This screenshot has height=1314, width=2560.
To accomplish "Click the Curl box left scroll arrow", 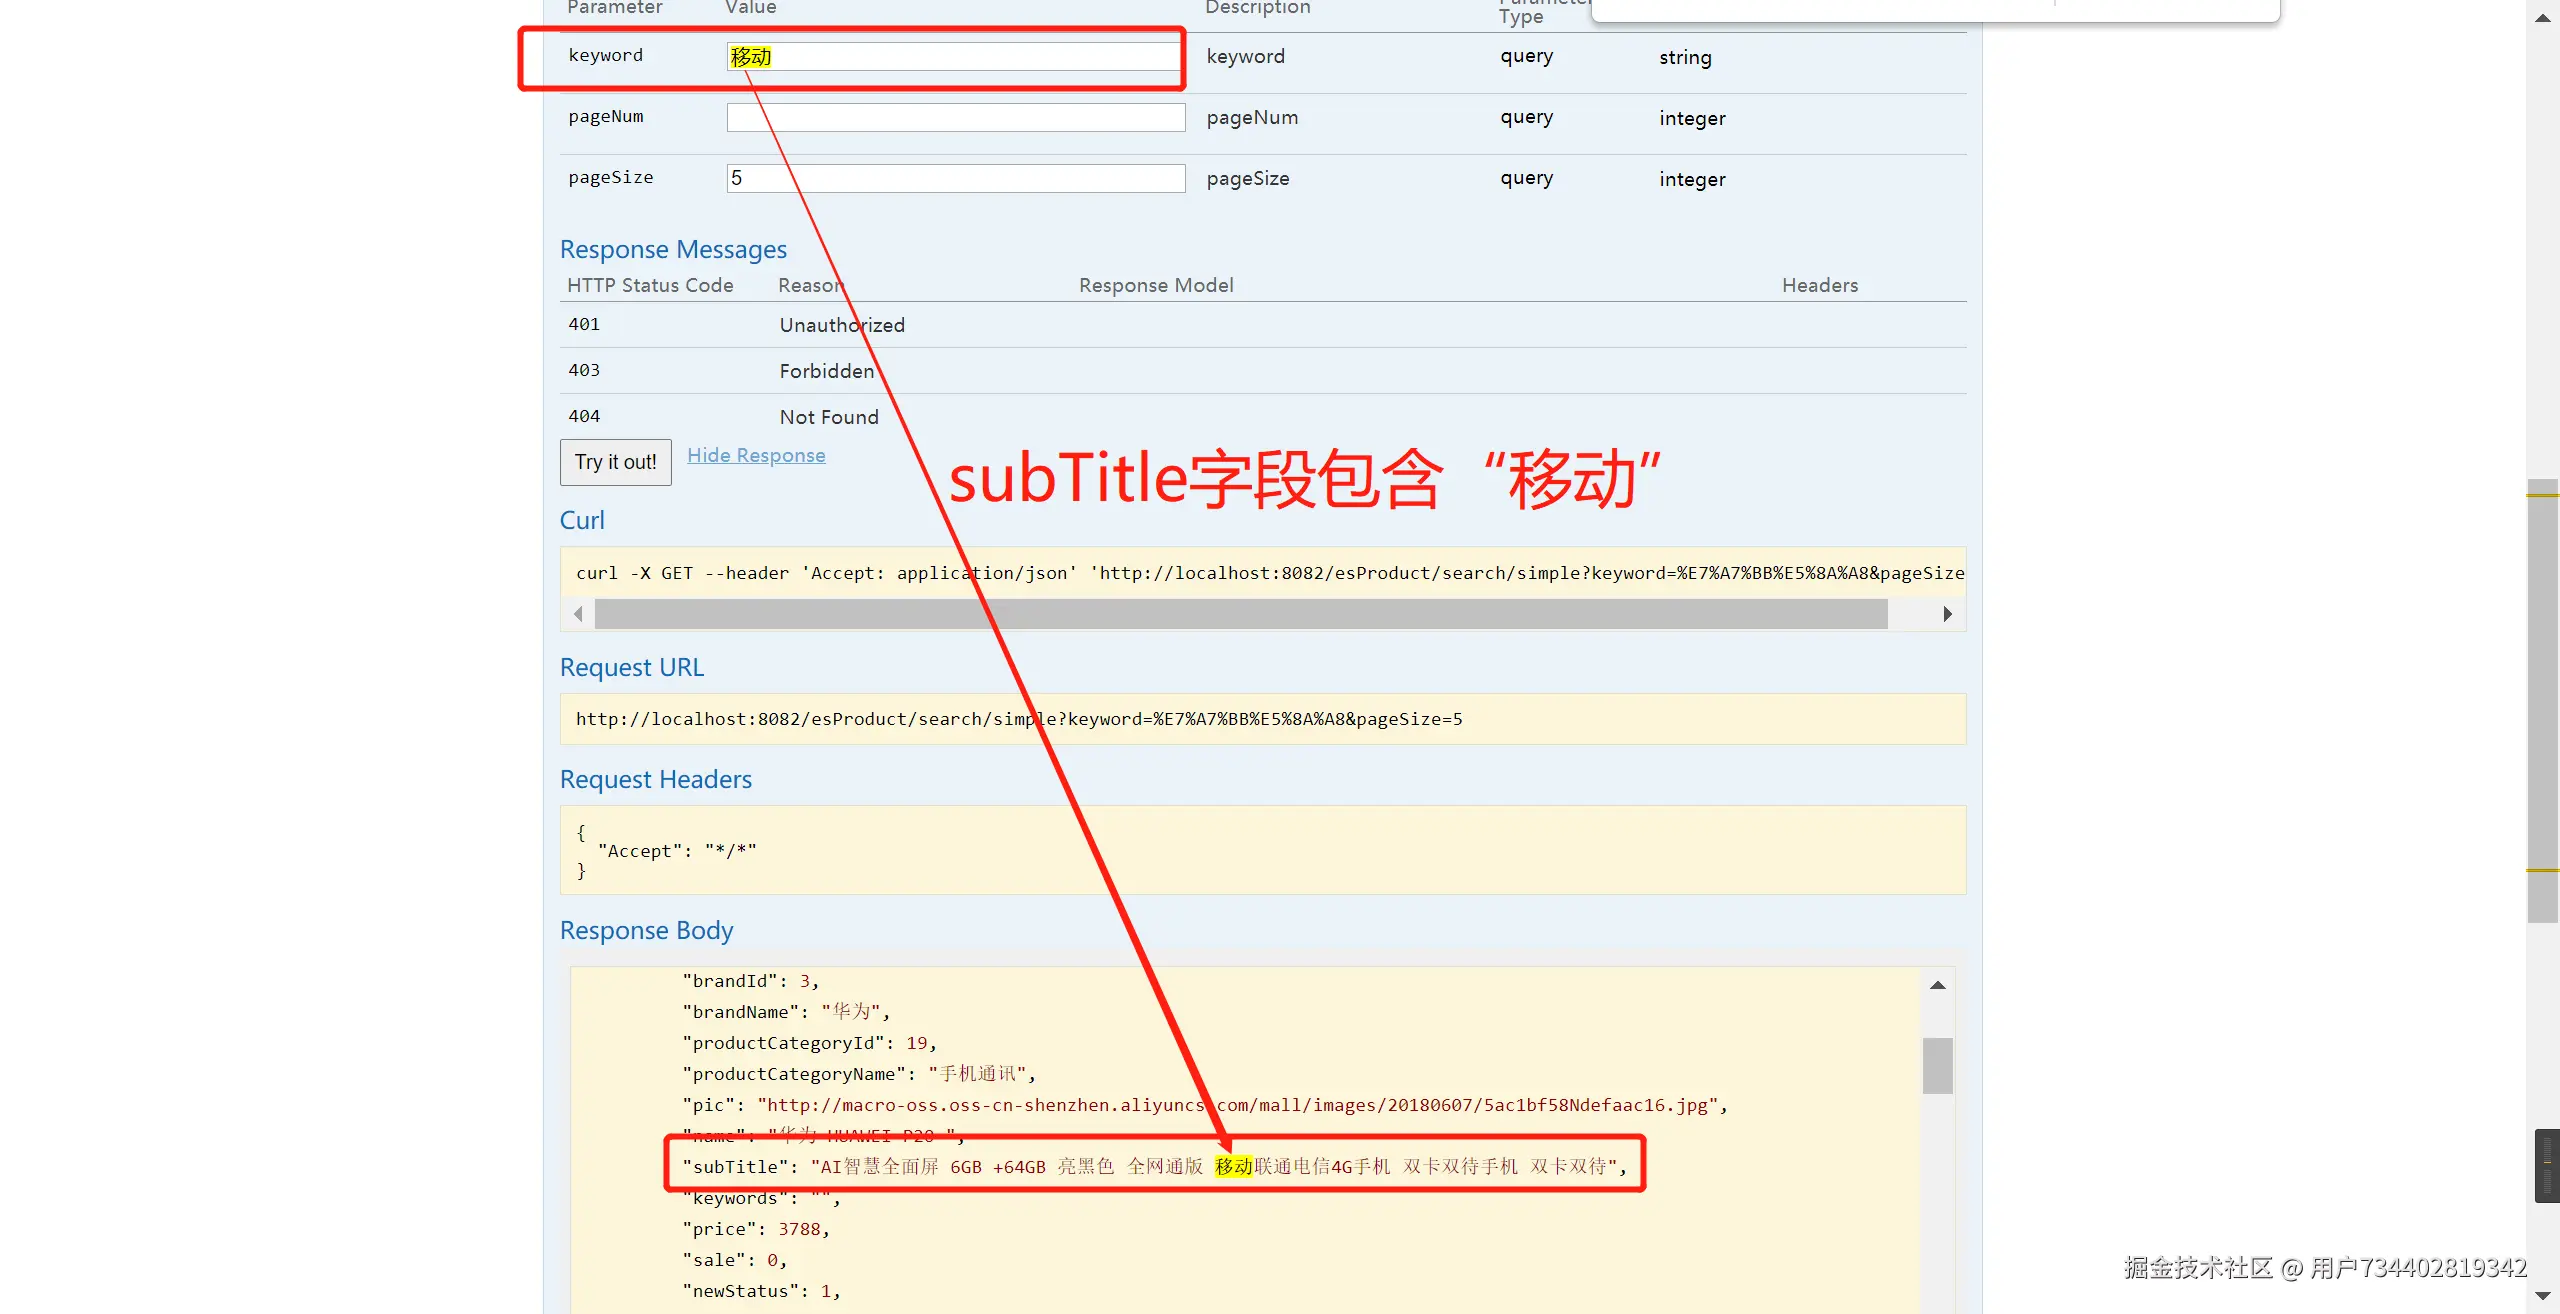I will click(x=578, y=614).
